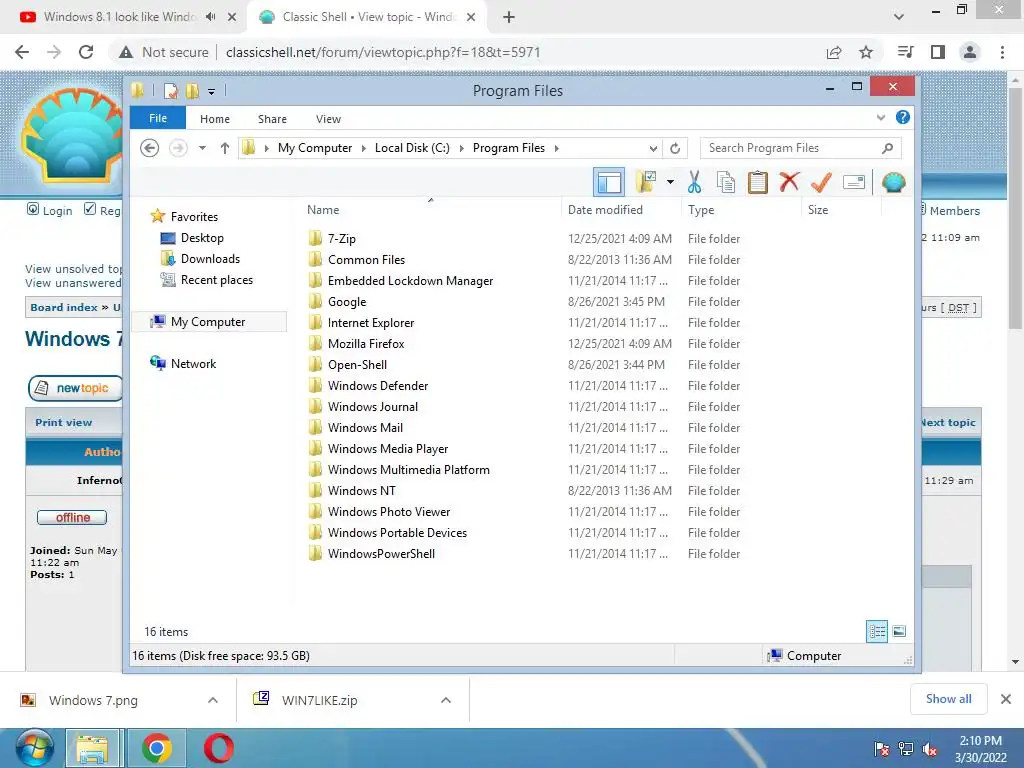This screenshot has width=1024, height=768.
Task: Expand My Computer breadcrumb arrow
Action: click(364, 148)
